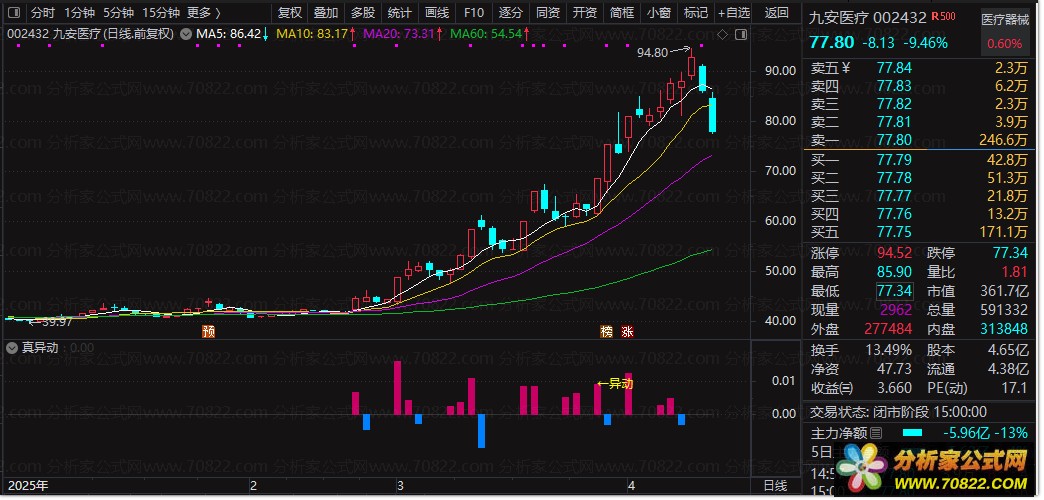Viewport: 1044px width, 500px height.
Task: Click the 交易状态 闭市阶段 status line
Action: click(x=899, y=412)
